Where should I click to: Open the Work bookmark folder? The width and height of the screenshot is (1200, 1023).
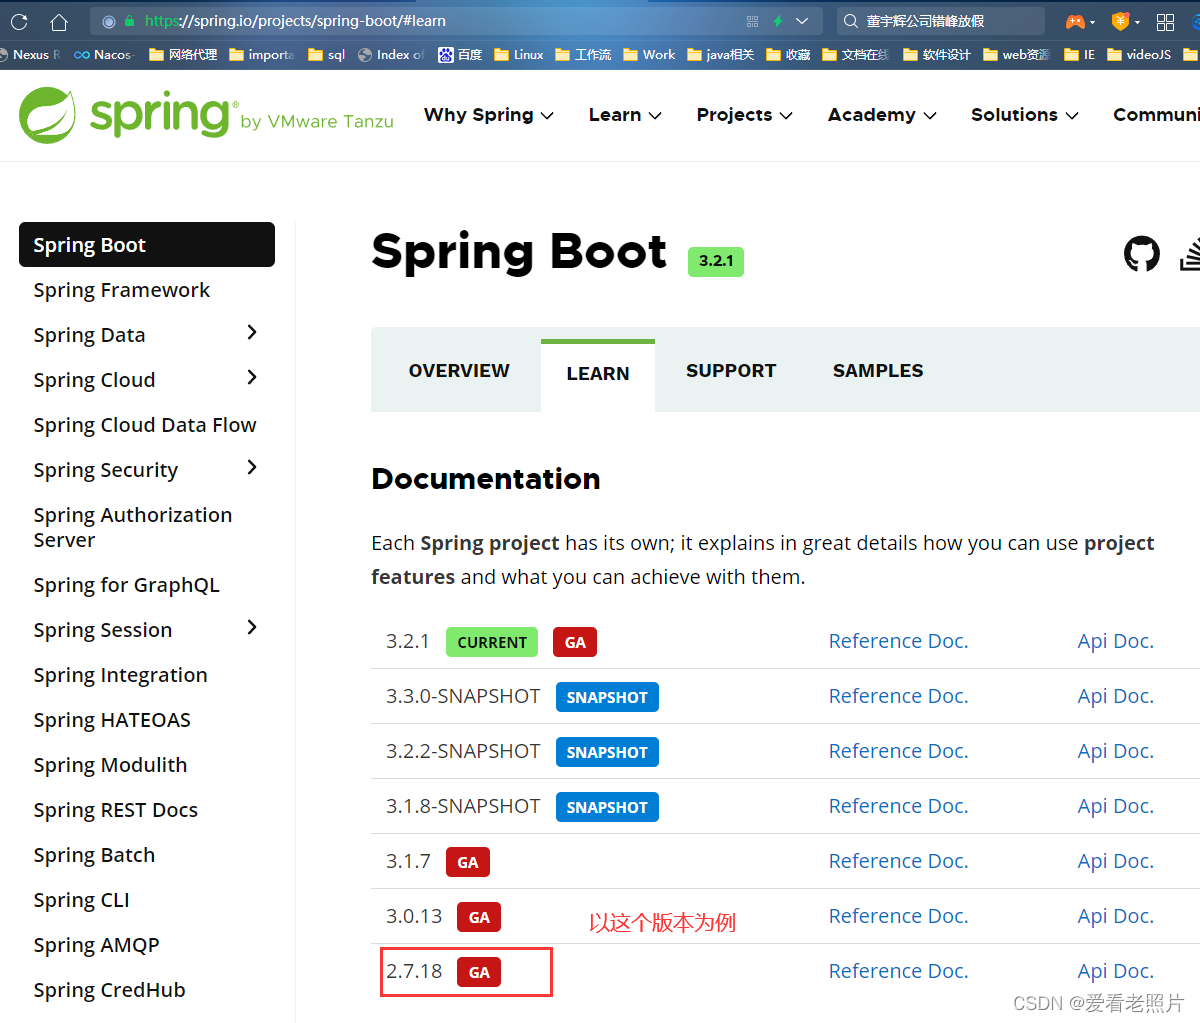click(649, 55)
